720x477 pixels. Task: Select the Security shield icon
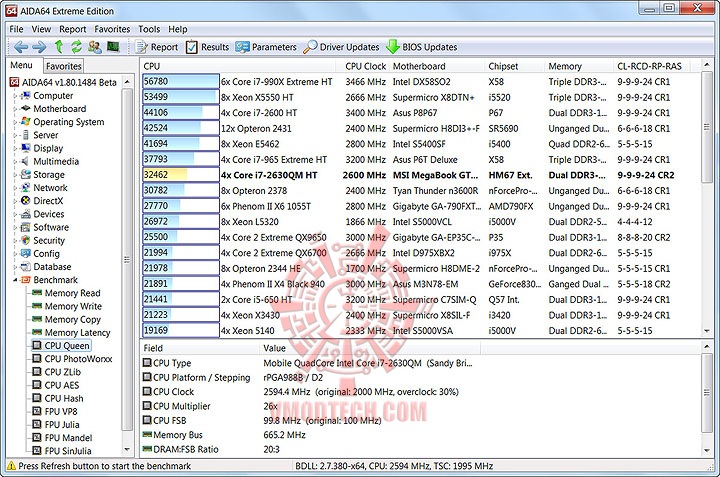click(x=26, y=240)
